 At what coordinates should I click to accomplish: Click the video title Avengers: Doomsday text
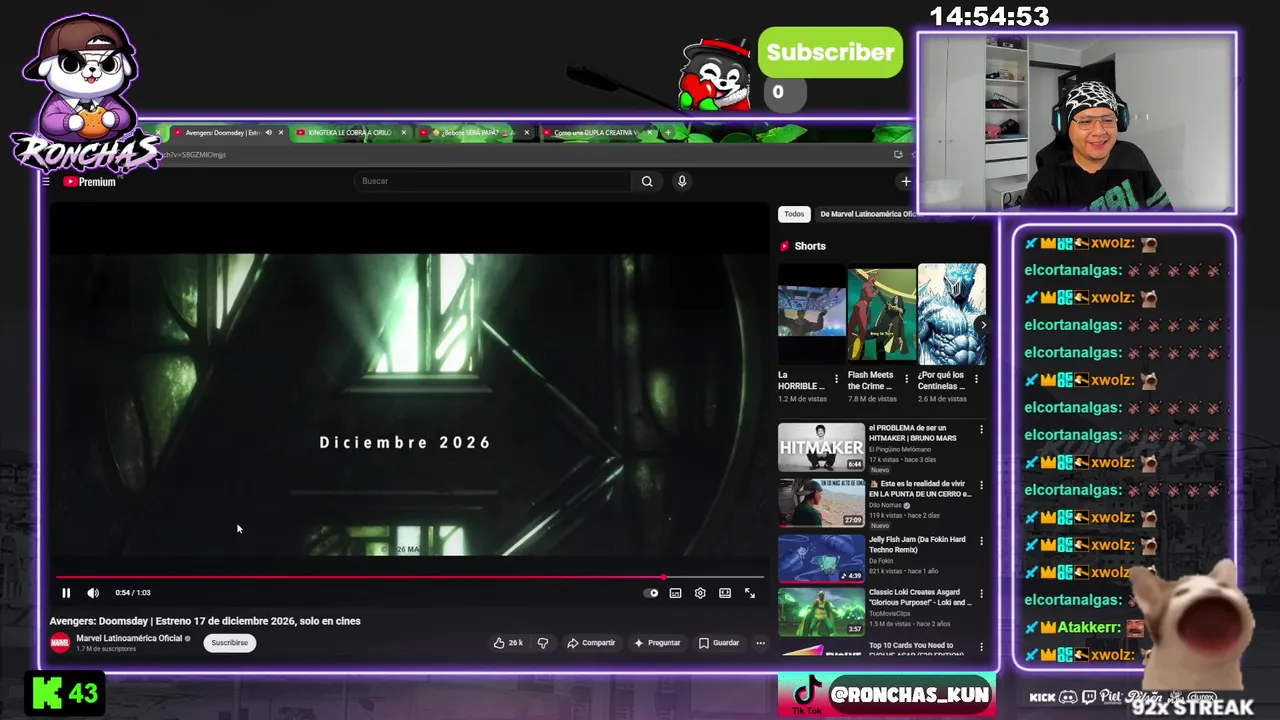coord(205,621)
